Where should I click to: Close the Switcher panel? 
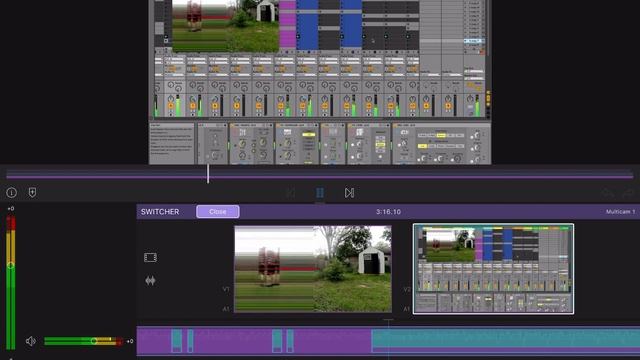218,211
